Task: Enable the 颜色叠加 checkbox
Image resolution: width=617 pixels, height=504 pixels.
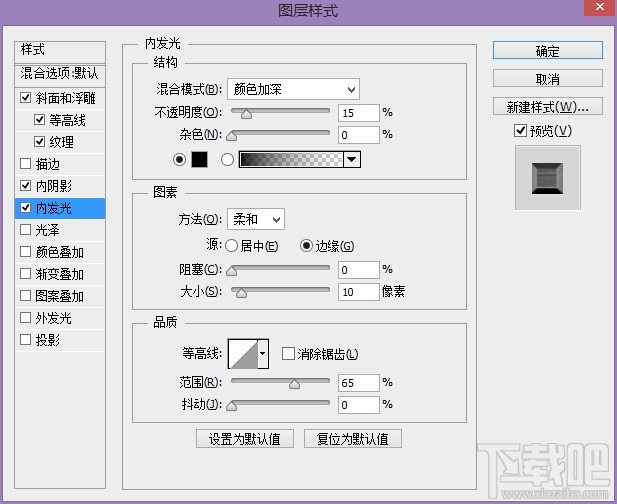Action: coord(26,252)
